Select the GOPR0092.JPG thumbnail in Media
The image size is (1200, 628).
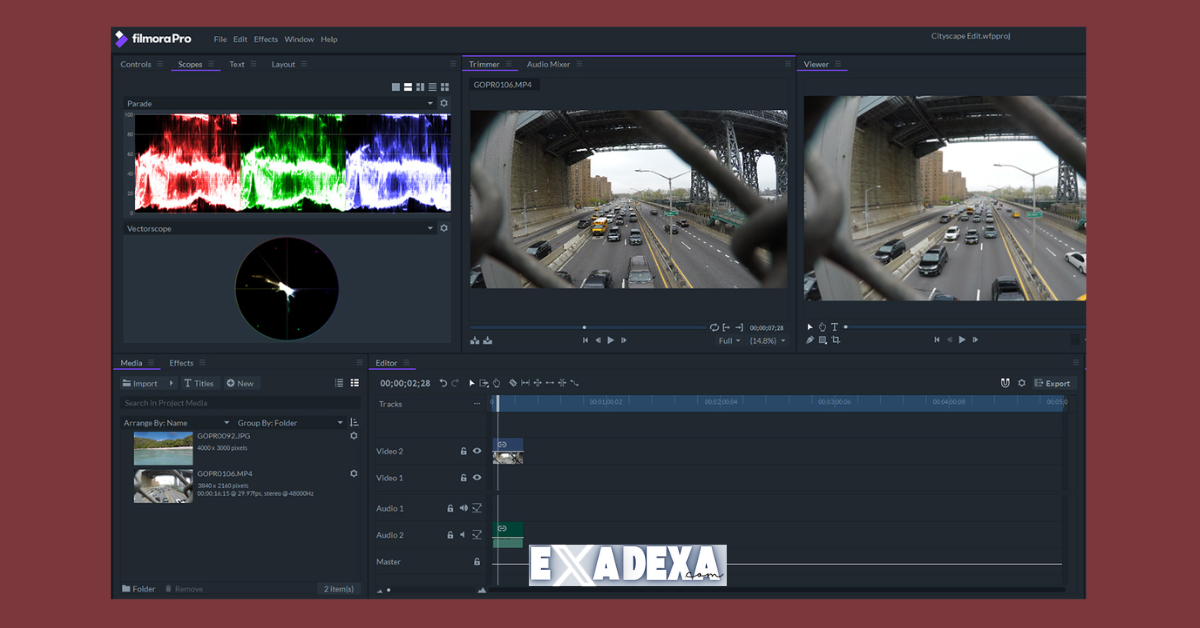[x=162, y=447]
